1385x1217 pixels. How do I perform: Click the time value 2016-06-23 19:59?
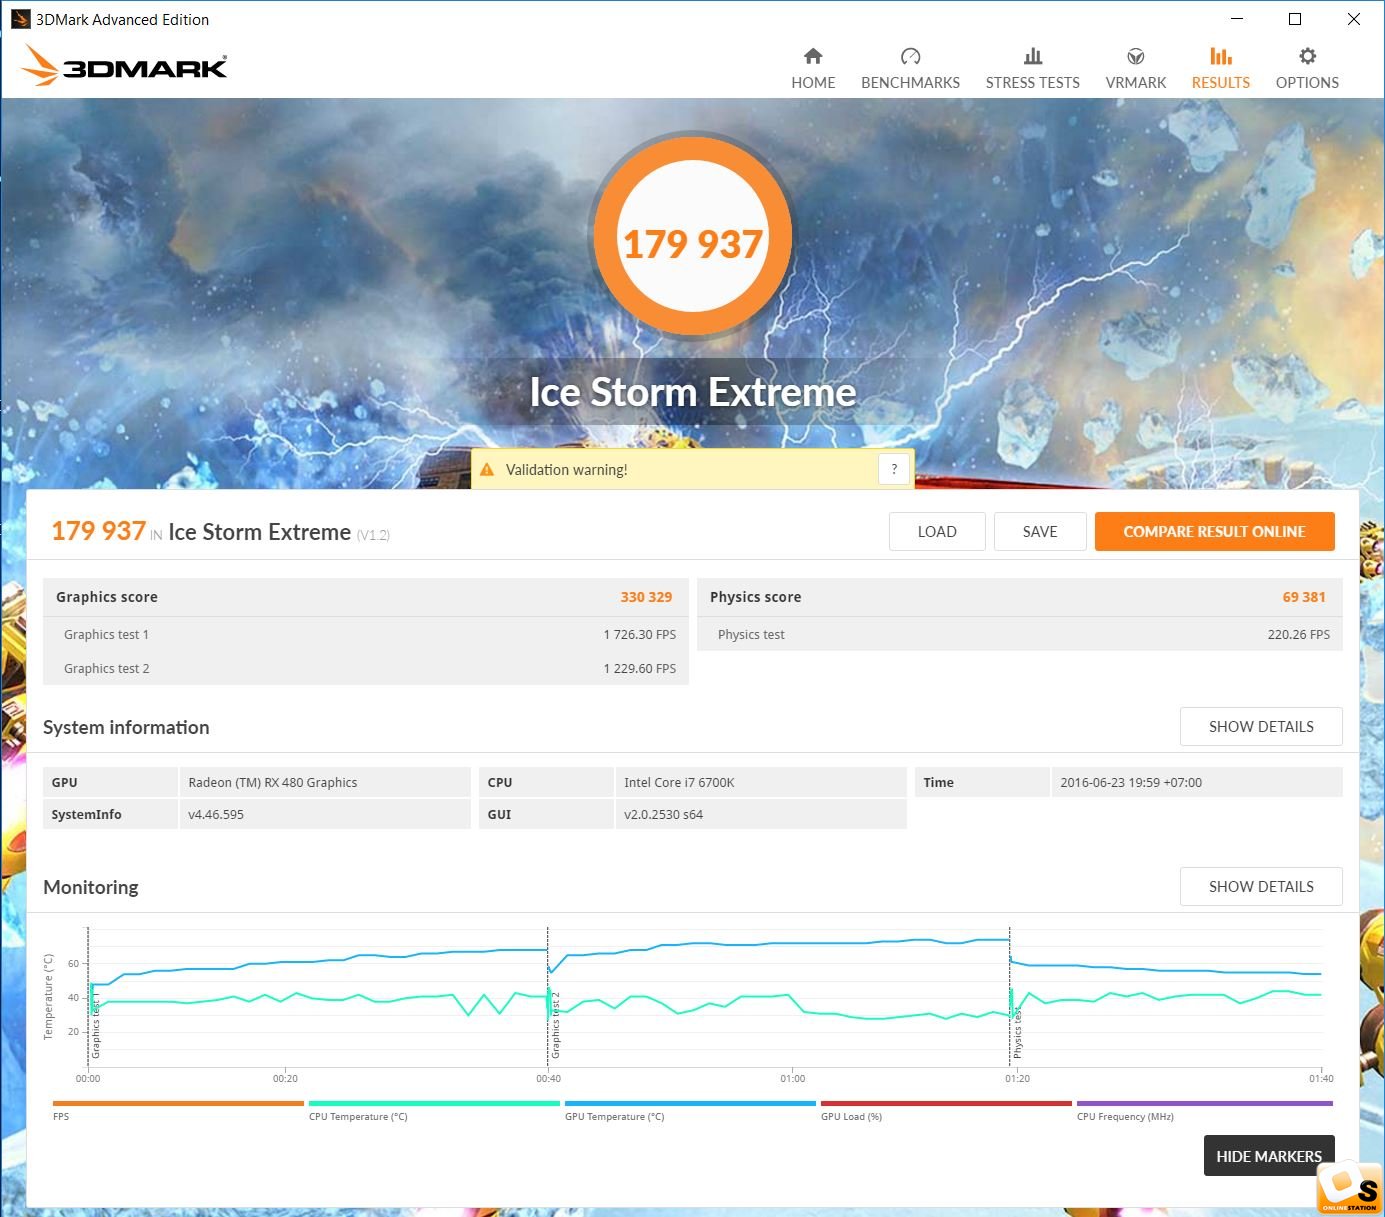pos(1131,783)
